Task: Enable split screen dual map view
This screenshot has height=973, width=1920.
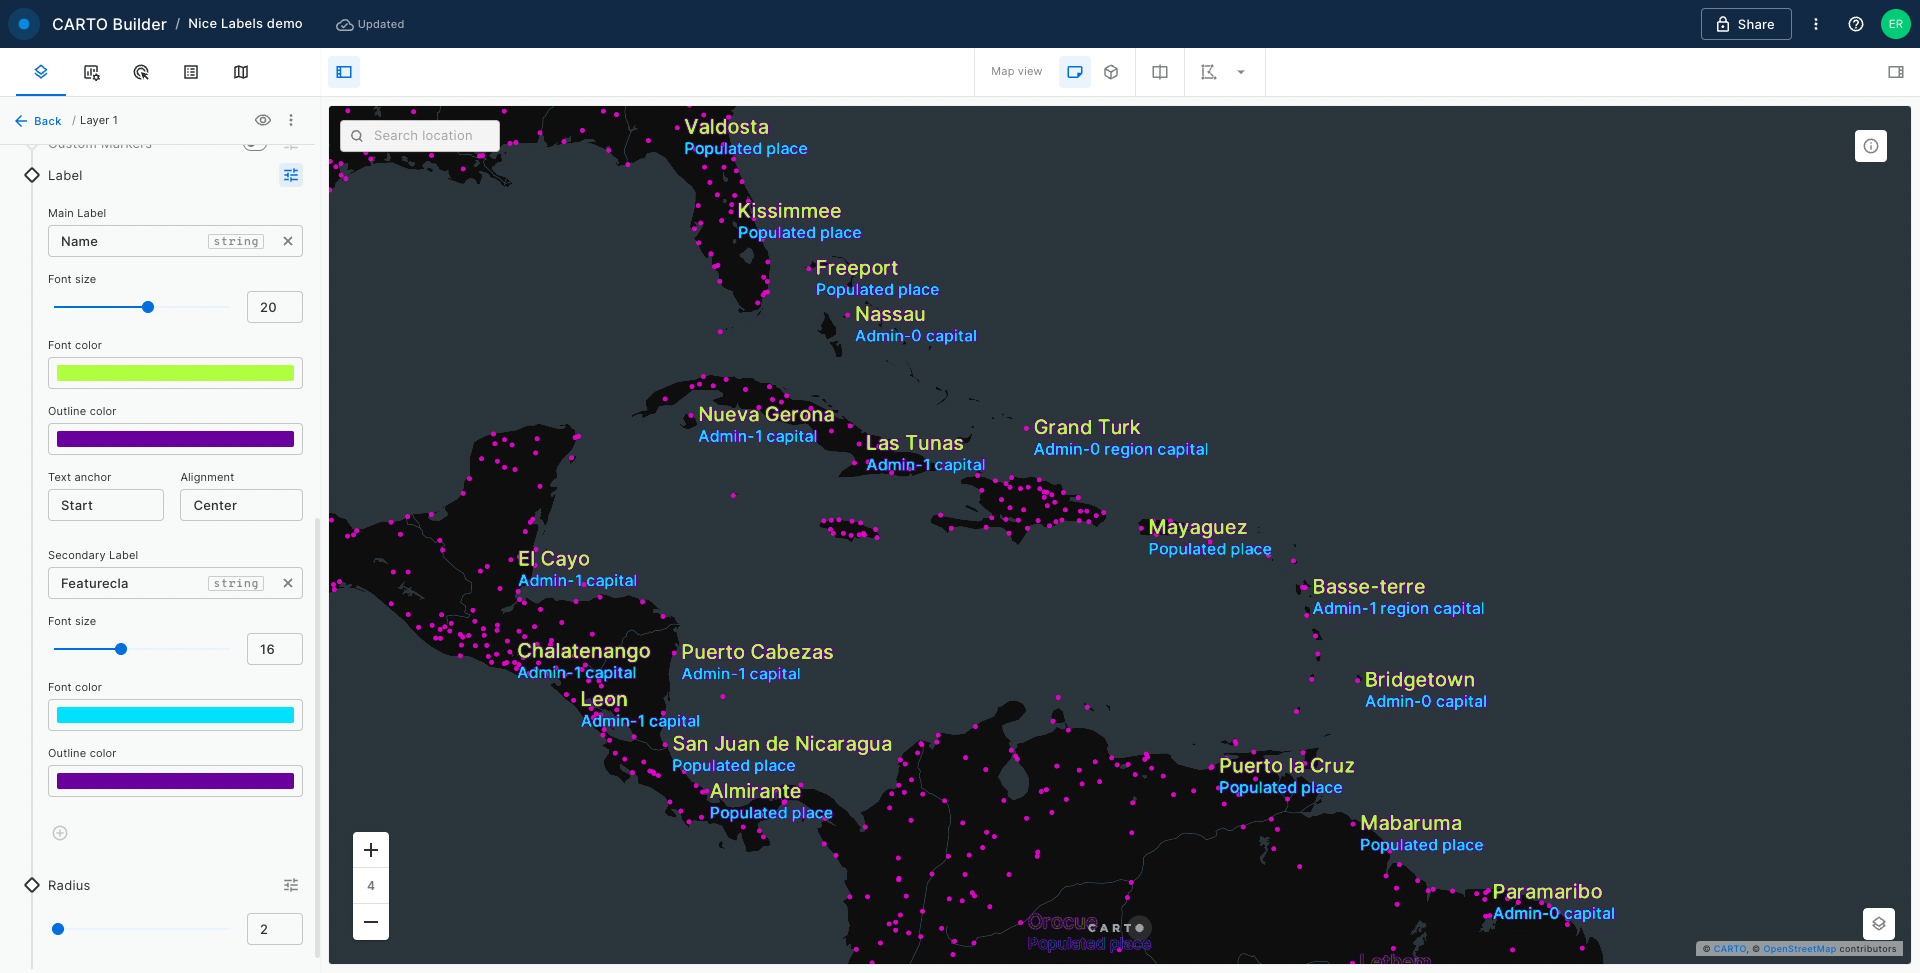Action: [x=1160, y=72]
